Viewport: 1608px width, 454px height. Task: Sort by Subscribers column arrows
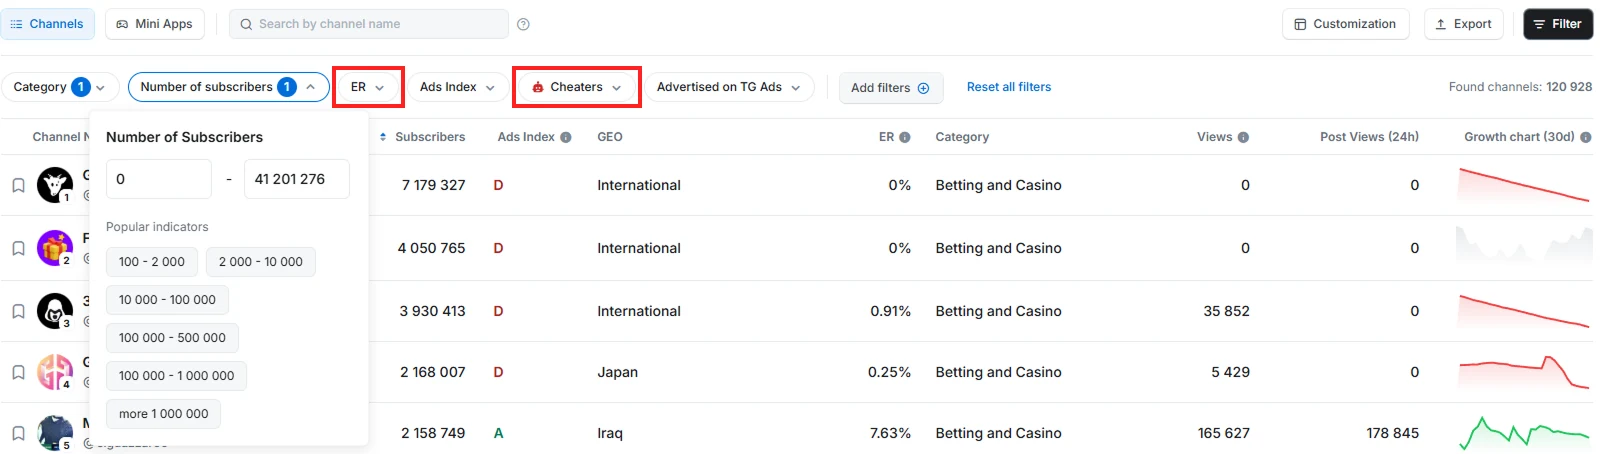coord(384,137)
